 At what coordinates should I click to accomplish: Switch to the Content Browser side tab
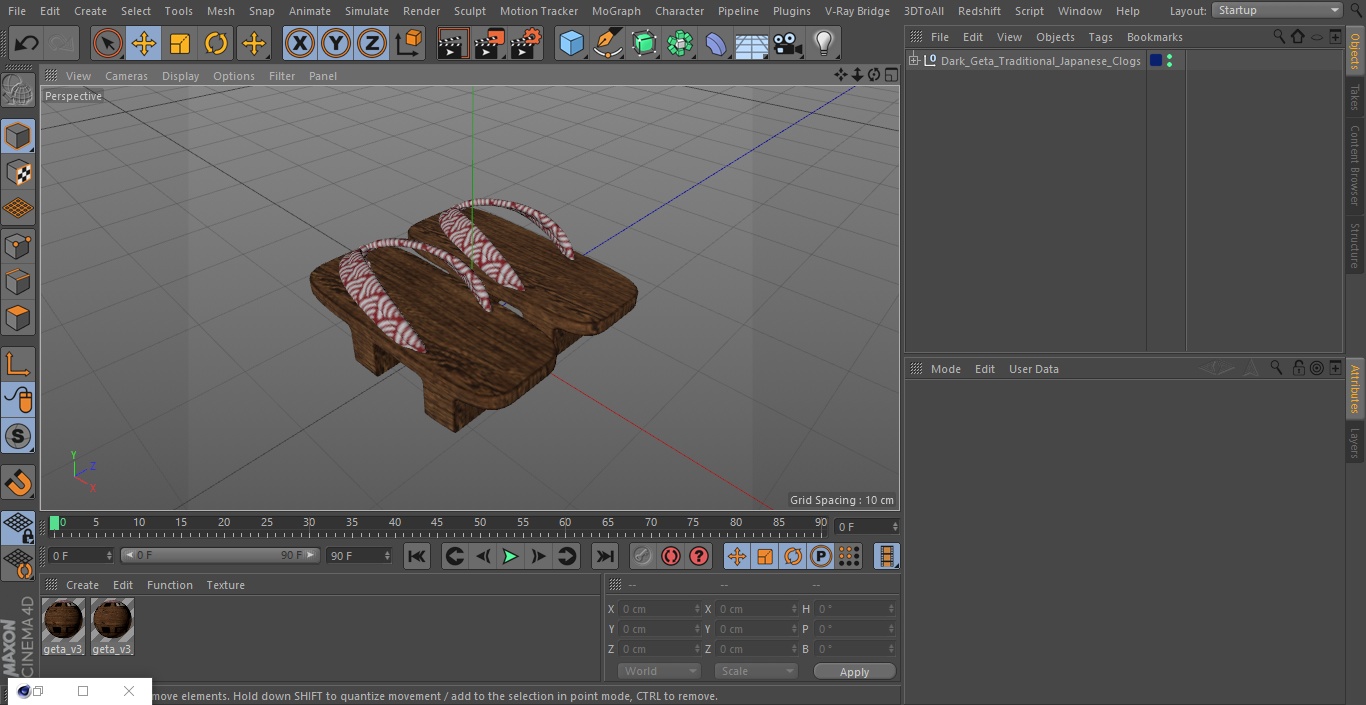click(x=1355, y=164)
